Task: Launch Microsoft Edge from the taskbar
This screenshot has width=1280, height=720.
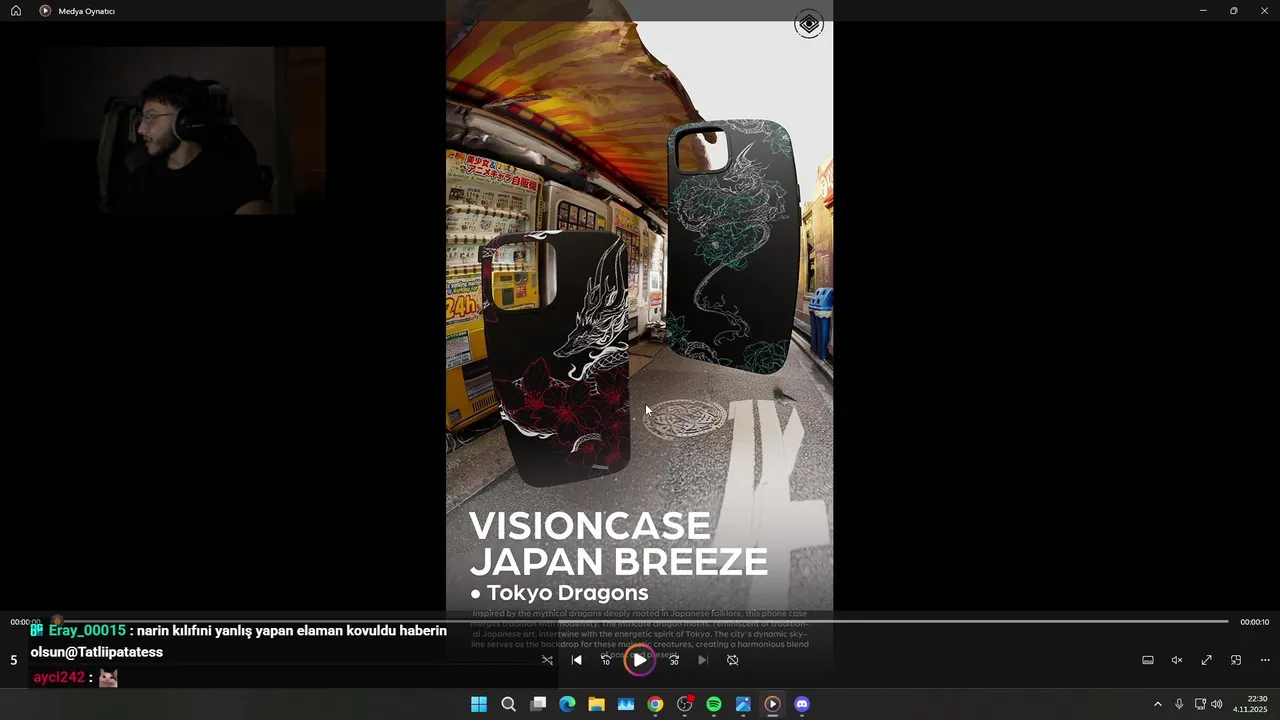Action: click(x=567, y=704)
